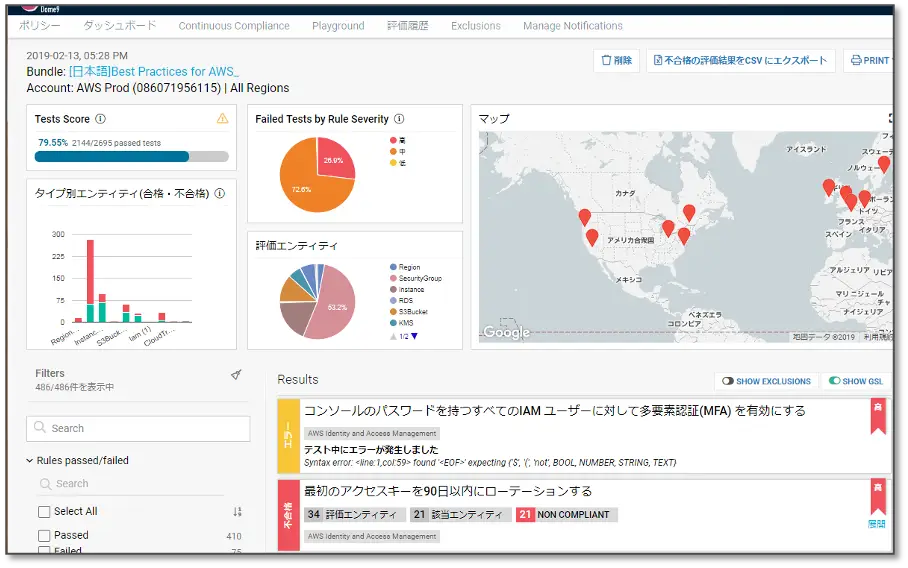908x568 pixels.
Task: Click the 削除 delete button
Action: click(x=617, y=60)
